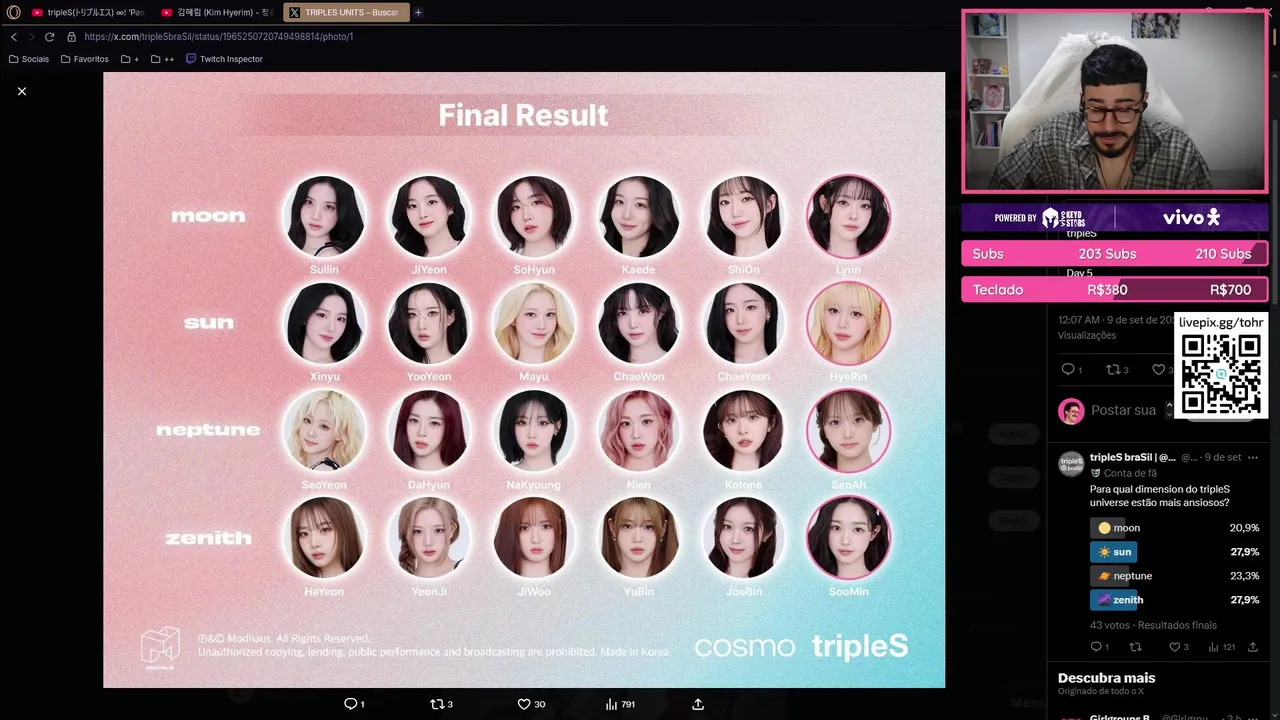View poll post analytics 121
Viewport: 1280px width, 720px height.
(1222, 647)
